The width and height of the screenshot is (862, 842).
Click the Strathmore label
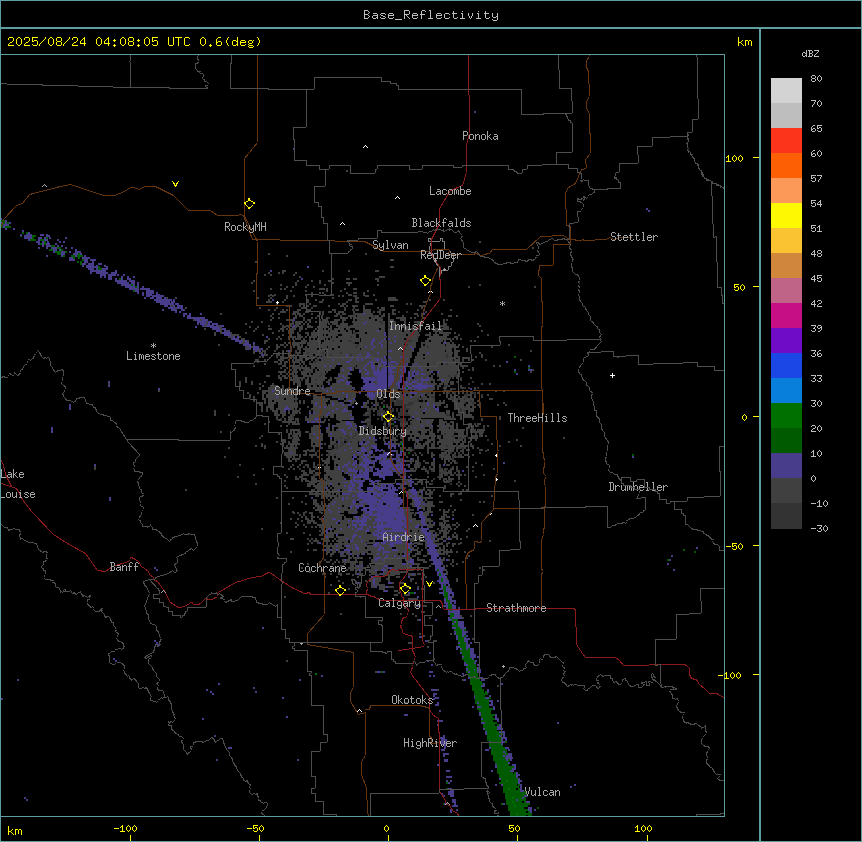[x=516, y=608]
